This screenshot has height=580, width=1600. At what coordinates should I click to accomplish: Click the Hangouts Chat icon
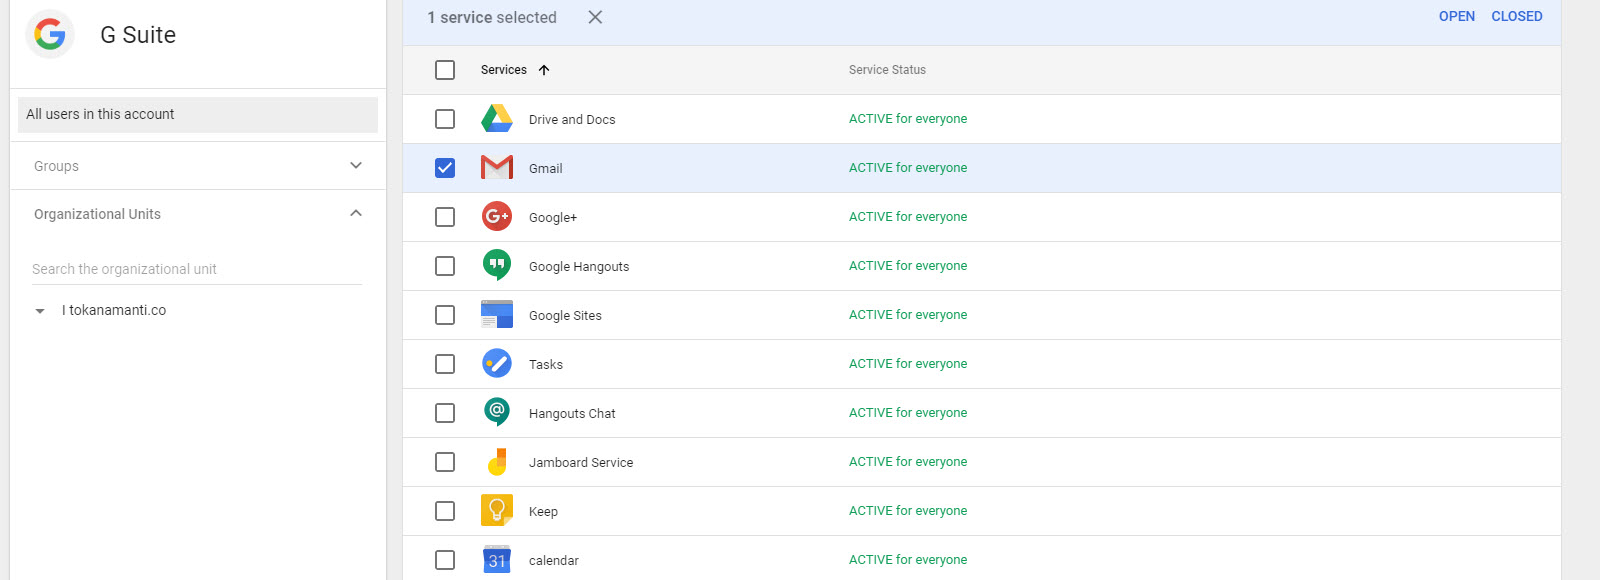coord(497,412)
